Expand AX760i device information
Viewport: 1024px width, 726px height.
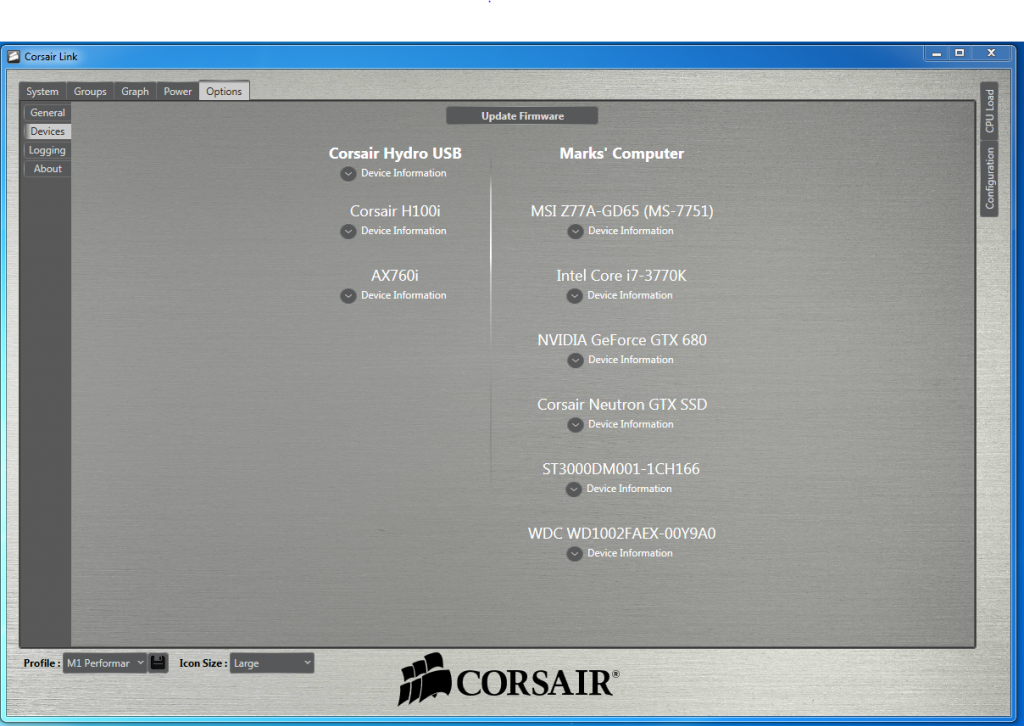pos(348,296)
